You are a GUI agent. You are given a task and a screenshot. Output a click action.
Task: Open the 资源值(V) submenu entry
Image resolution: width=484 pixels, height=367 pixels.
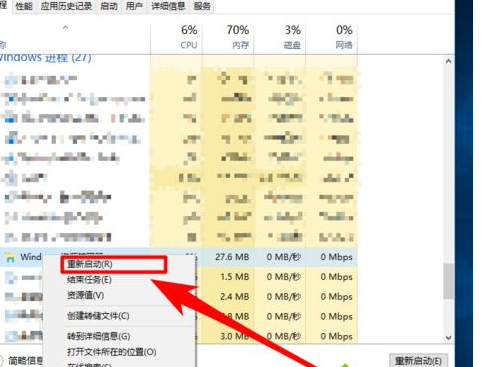[86, 295]
